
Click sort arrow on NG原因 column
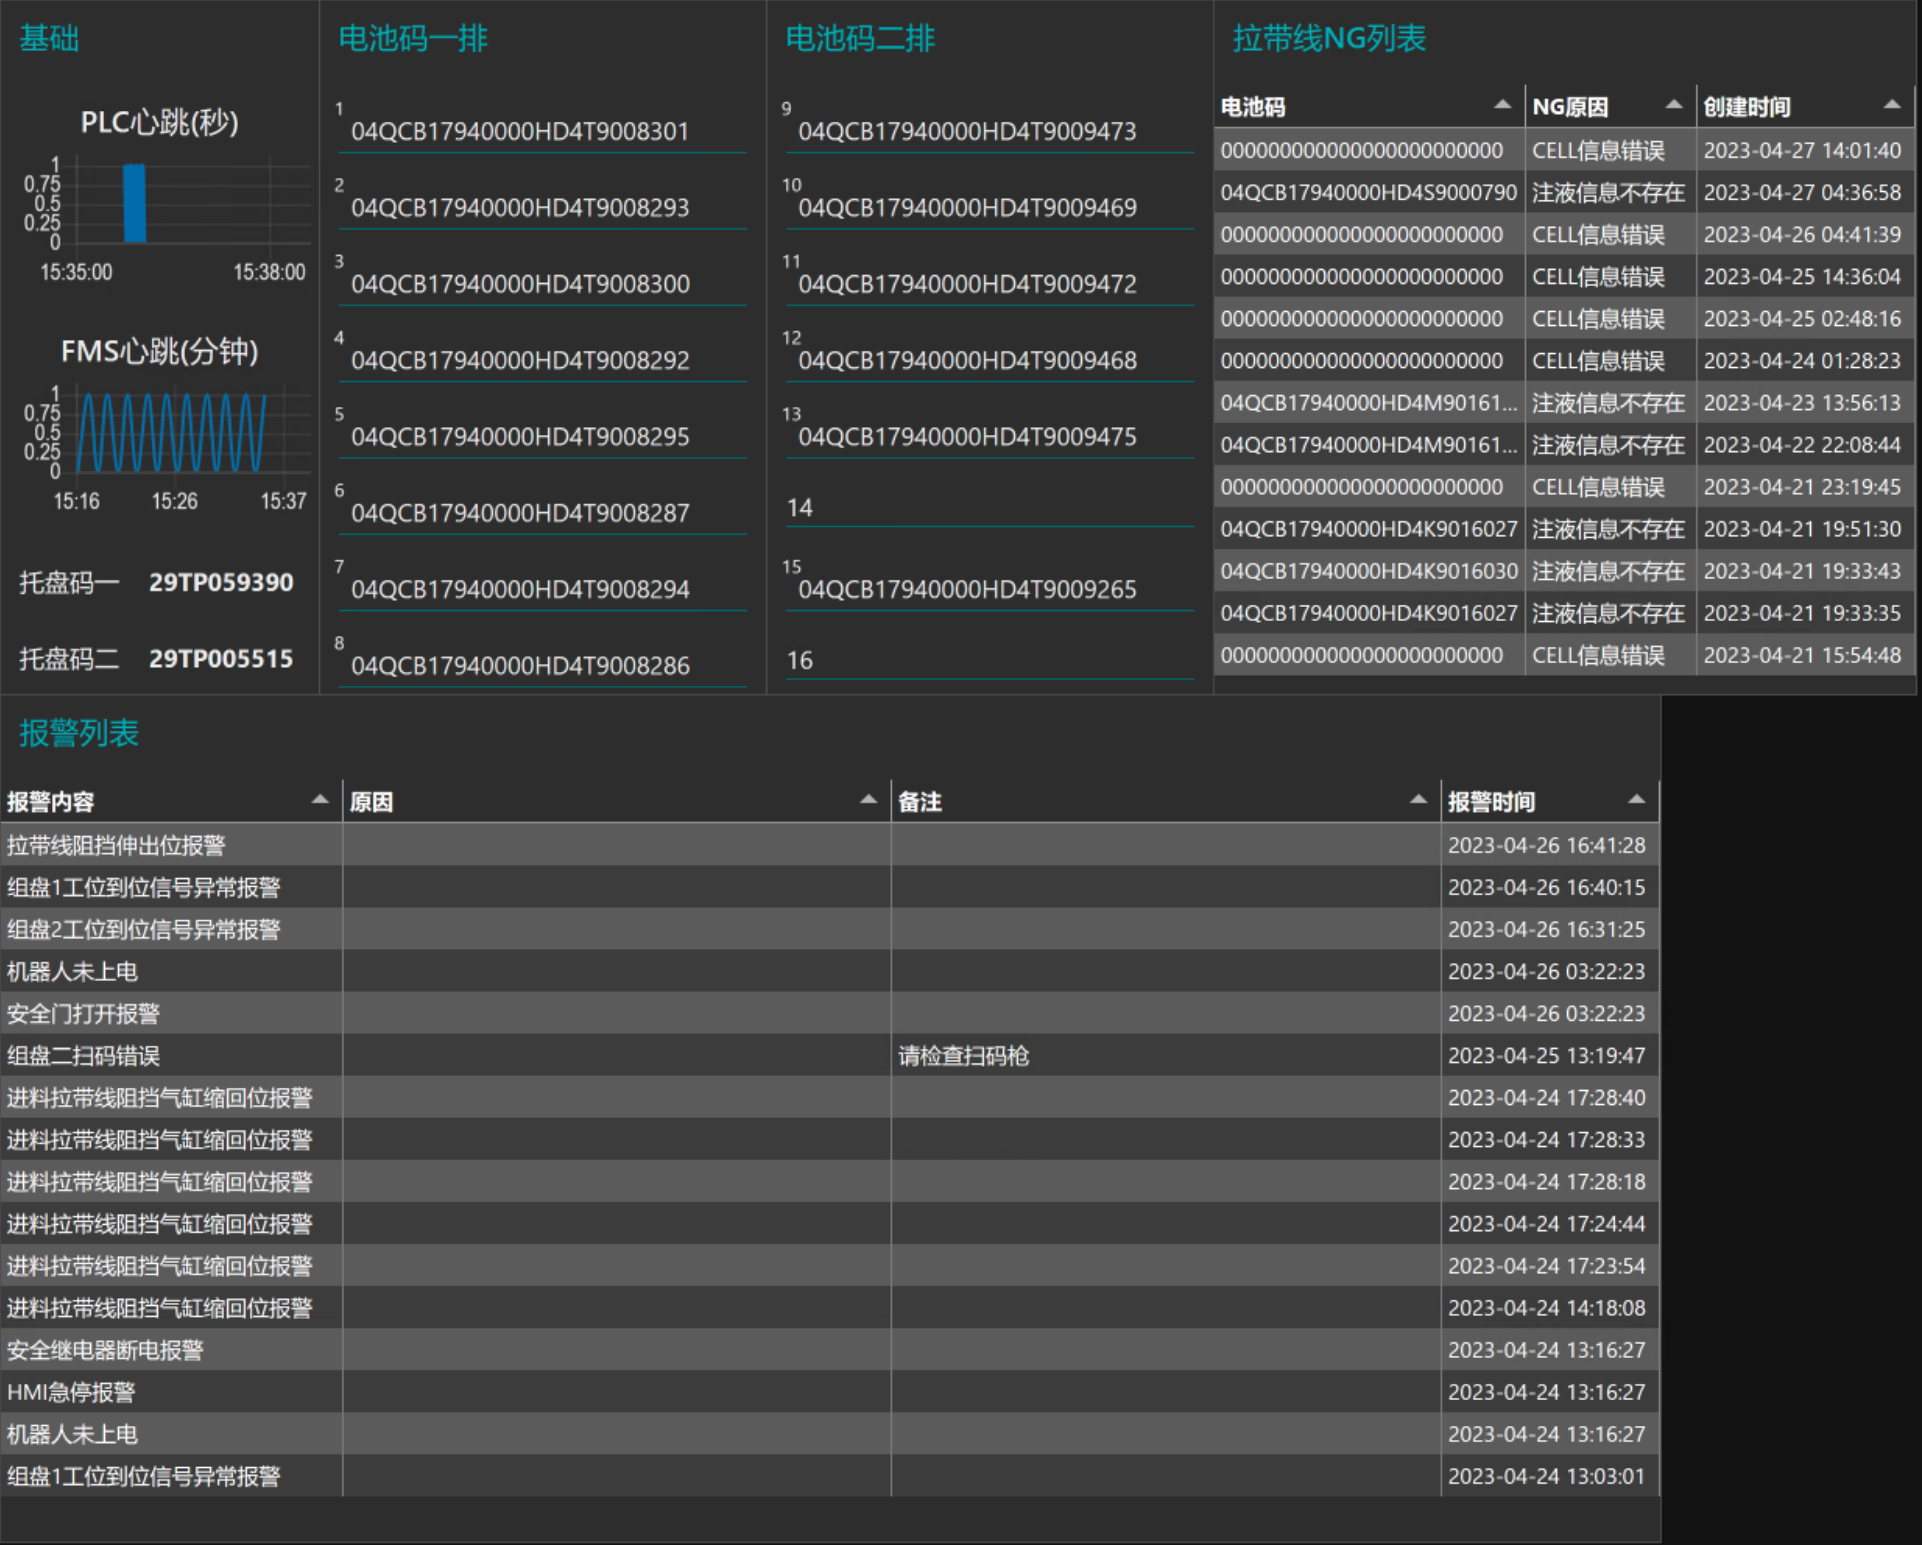(x=1674, y=105)
